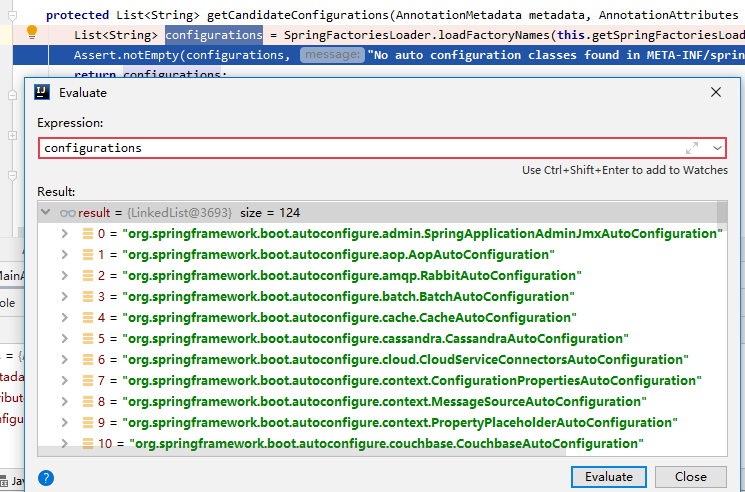Click list icon of element 8
The width and height of the screenshot is (745, 492).
click(88, 401)
